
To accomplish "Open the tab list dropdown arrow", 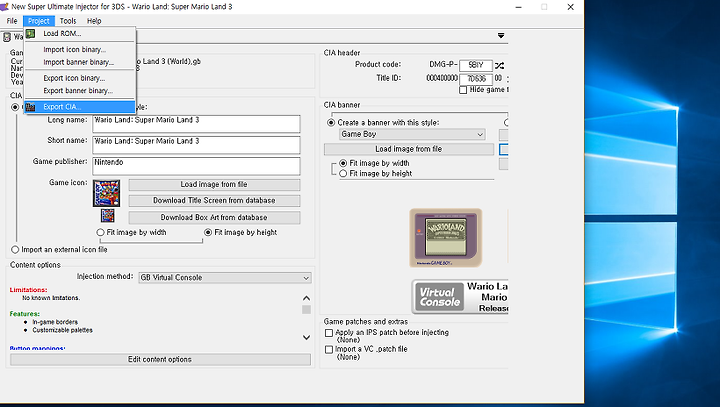I will click(501, 35).
